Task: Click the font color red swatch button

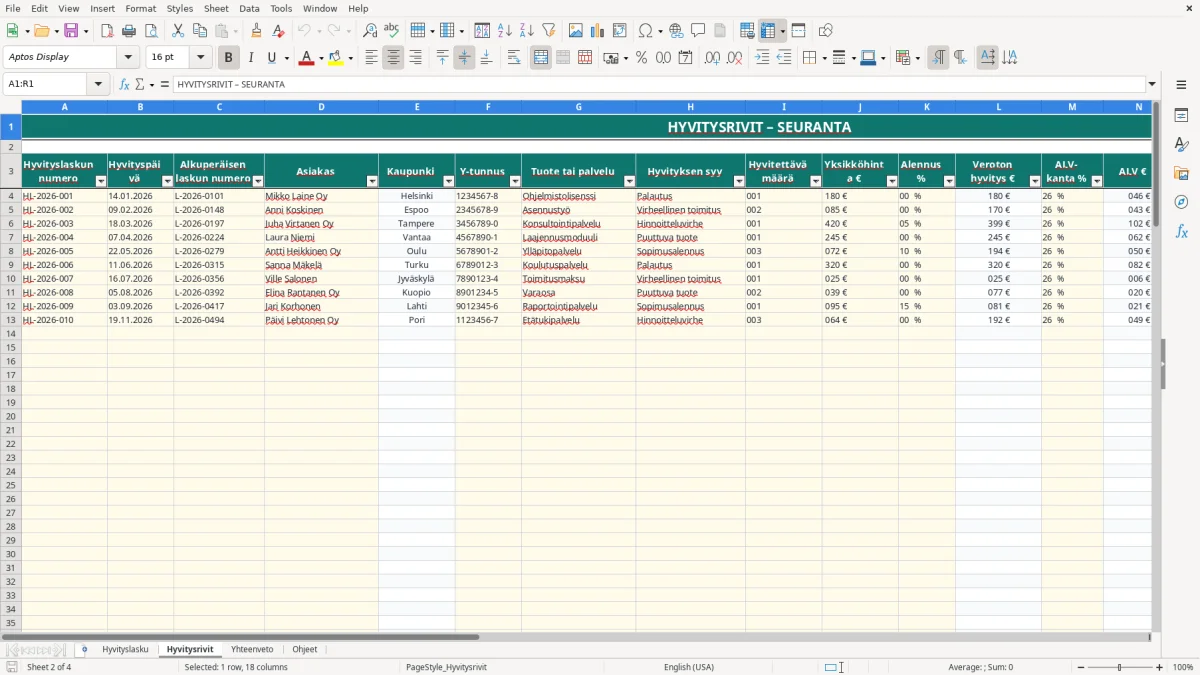Action: click(x=305, y=58)
